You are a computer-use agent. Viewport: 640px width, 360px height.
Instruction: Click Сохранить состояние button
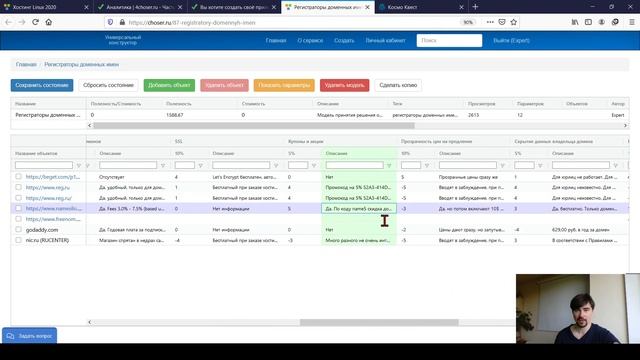tap(42, 85)
